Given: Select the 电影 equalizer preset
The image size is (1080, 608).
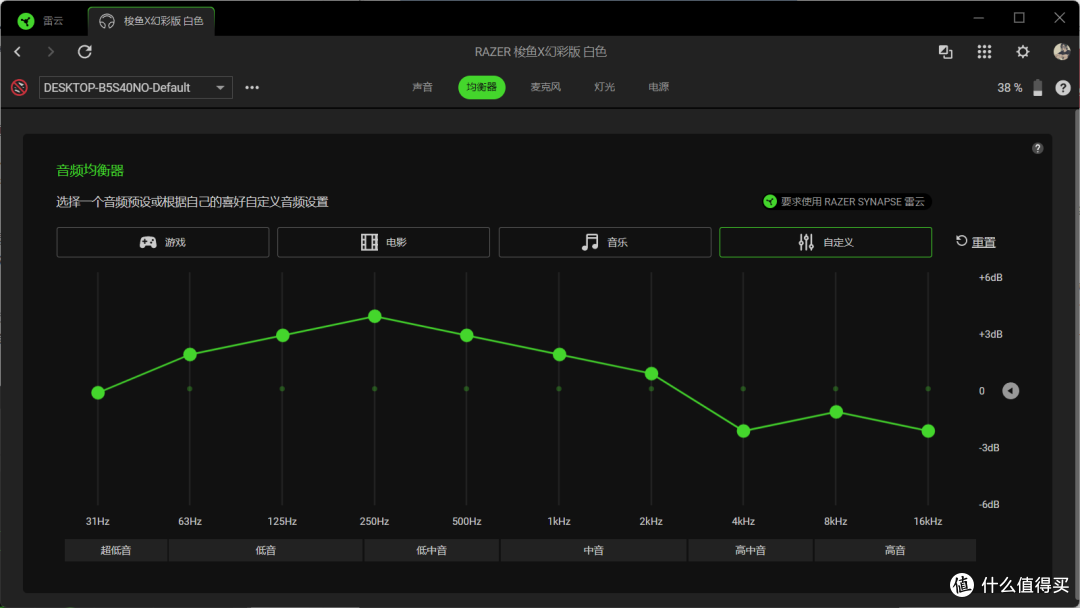Looking at the screenshot, I should point(384,242).
